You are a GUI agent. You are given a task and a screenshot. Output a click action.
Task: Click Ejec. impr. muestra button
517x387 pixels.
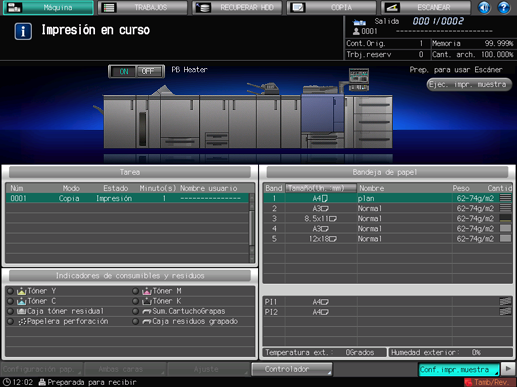pos(469,85)
